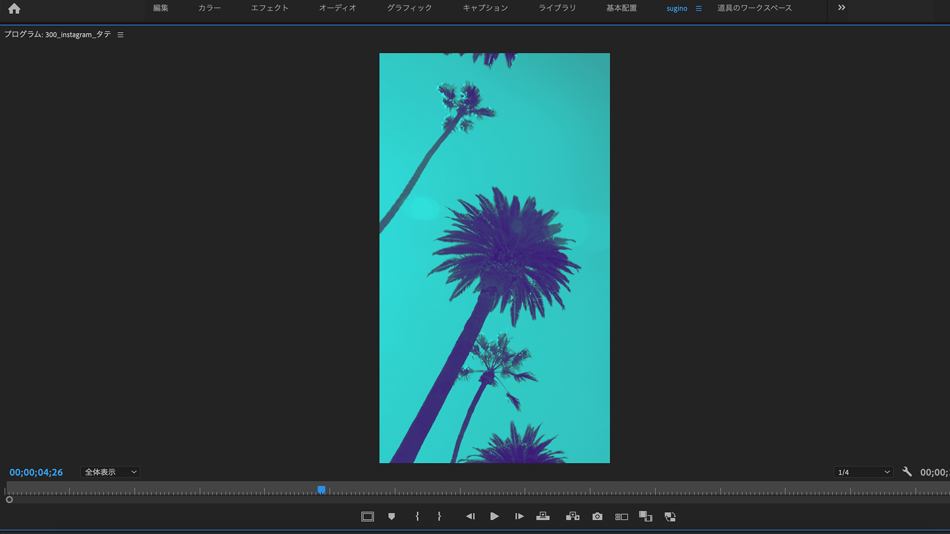Switch to the エフェクト workspace tab

point(269,8)
